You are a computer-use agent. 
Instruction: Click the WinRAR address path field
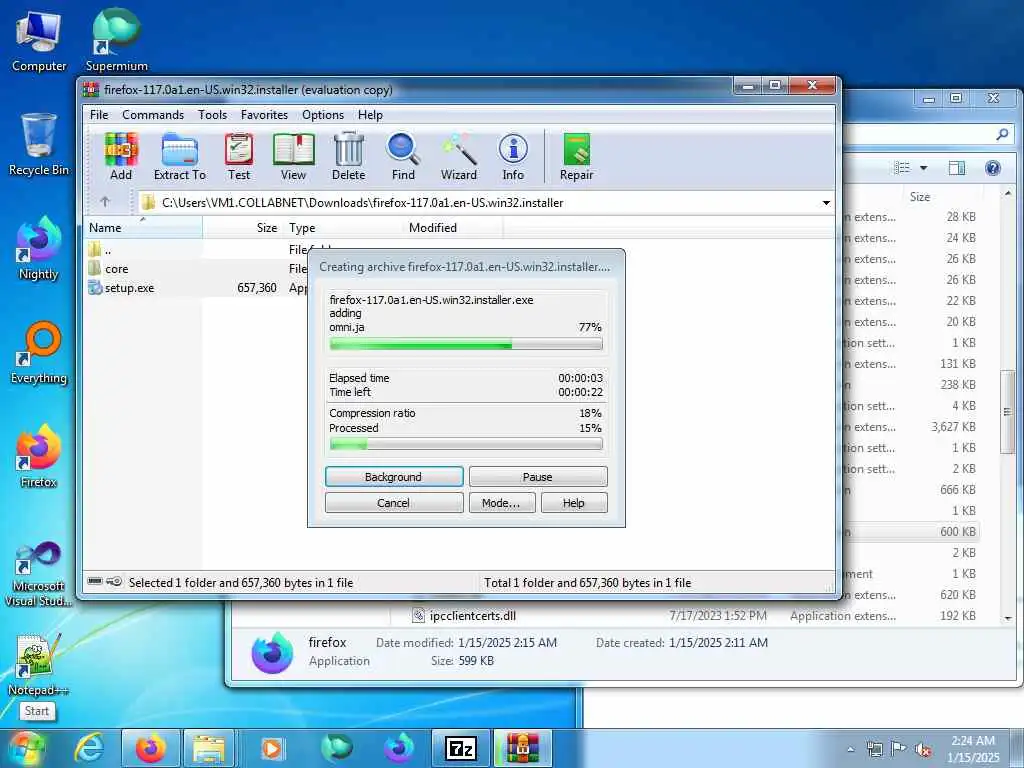[x=487, y=202]
